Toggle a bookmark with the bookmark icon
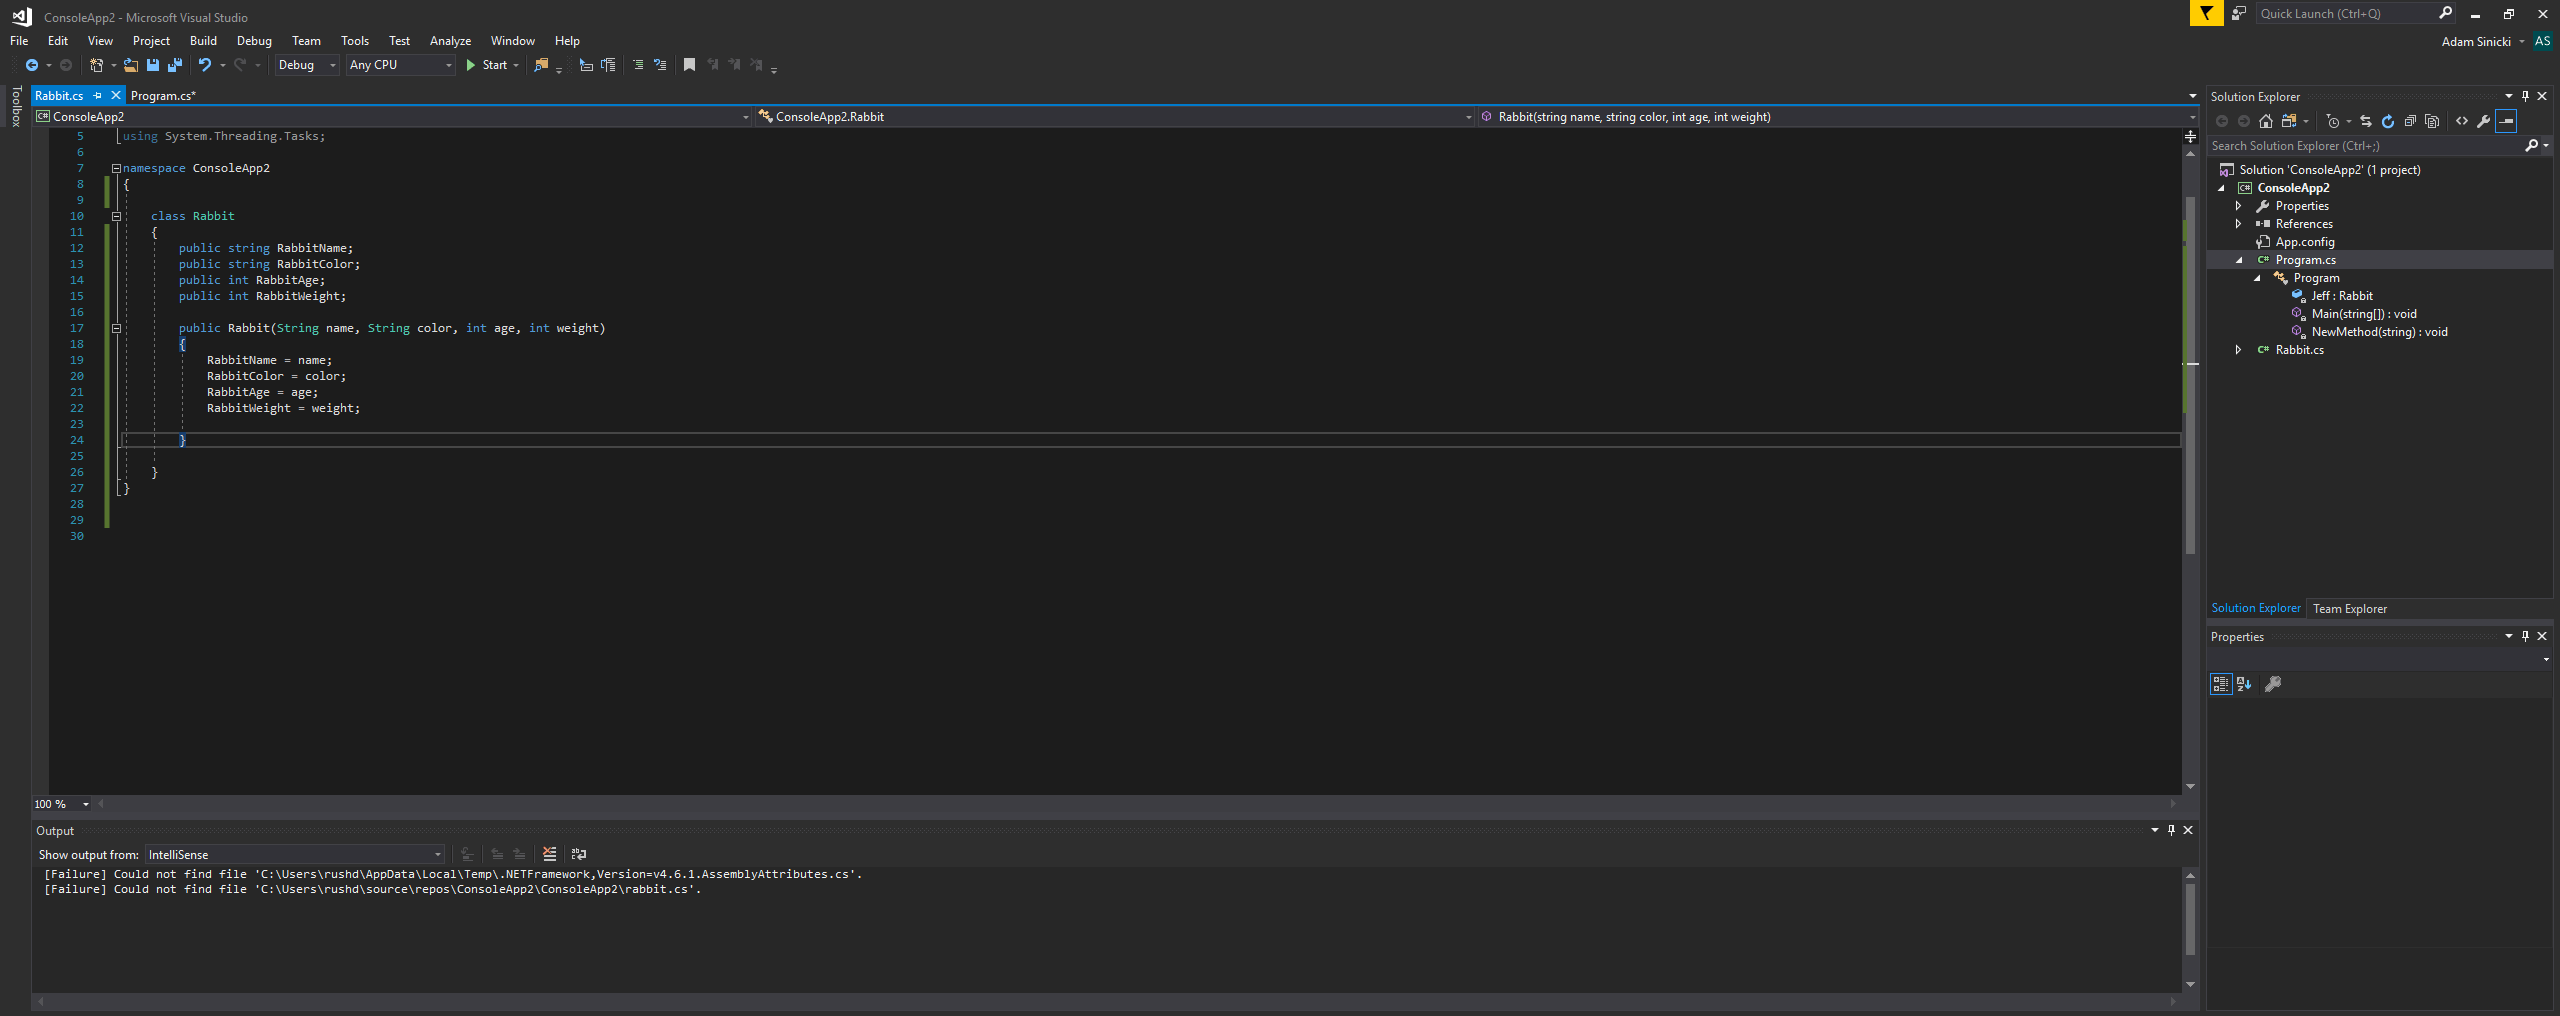2560x1016 pixels. tap(689, 65)
